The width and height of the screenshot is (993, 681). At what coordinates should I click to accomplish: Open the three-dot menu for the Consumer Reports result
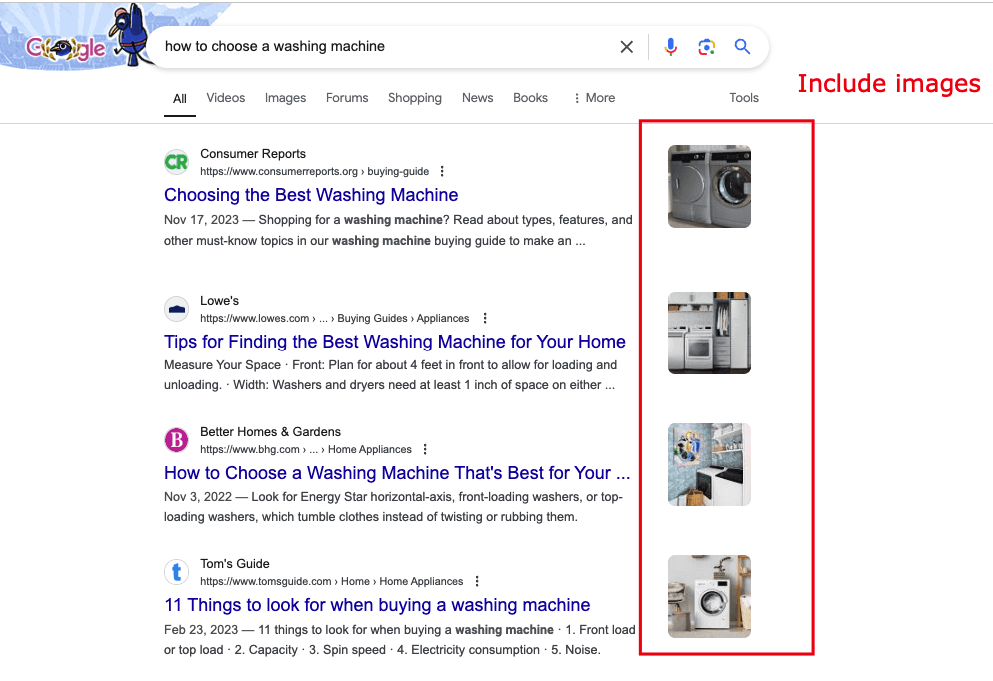(442, 171)
